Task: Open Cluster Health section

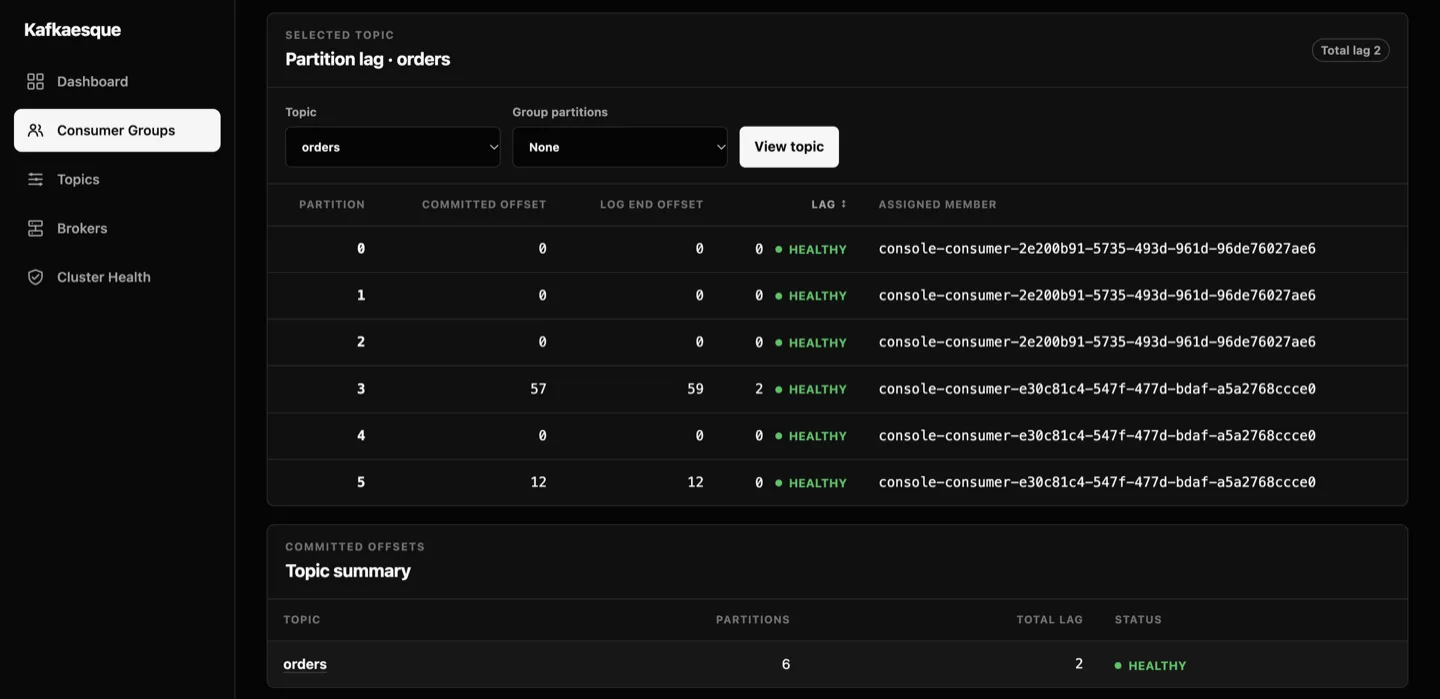Action: (x=117, y=277)
